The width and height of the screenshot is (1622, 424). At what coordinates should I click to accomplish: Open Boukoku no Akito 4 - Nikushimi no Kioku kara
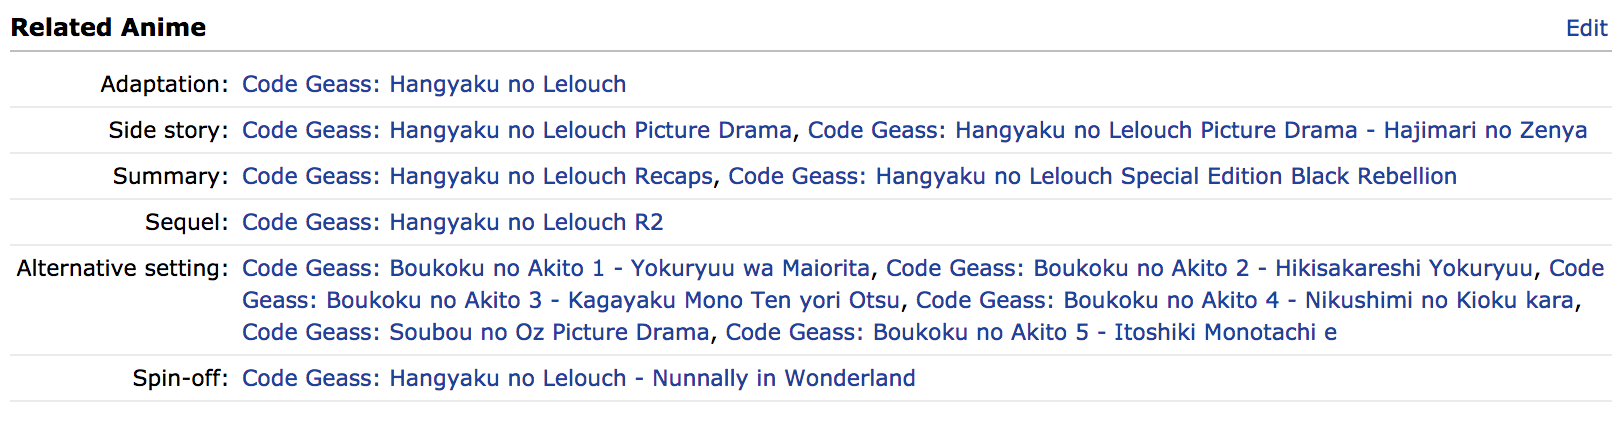1245,300
